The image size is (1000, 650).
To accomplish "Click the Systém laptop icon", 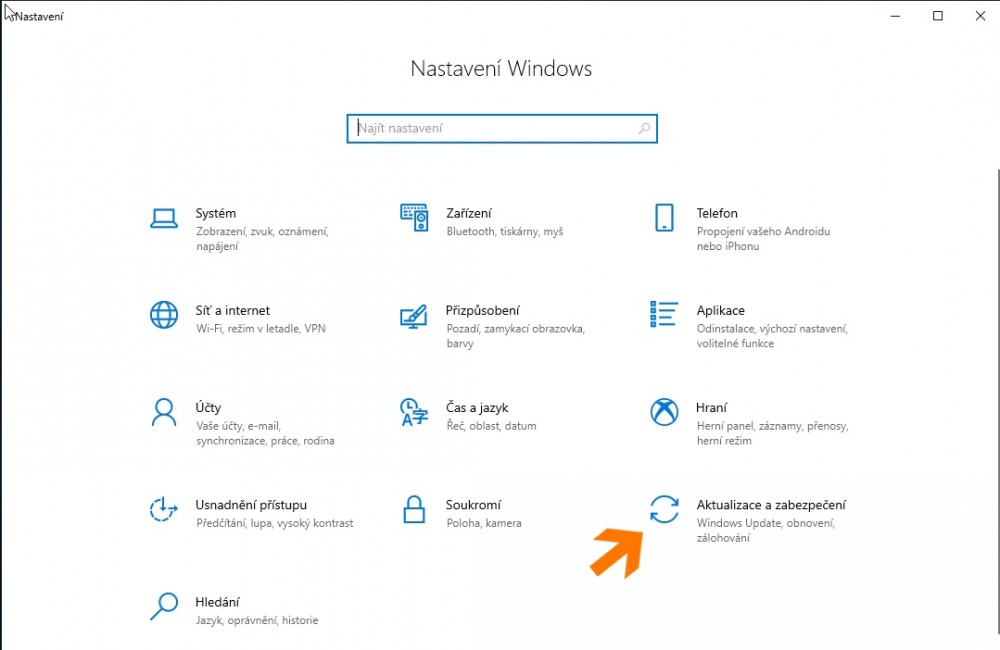I will tap(164, 218).
